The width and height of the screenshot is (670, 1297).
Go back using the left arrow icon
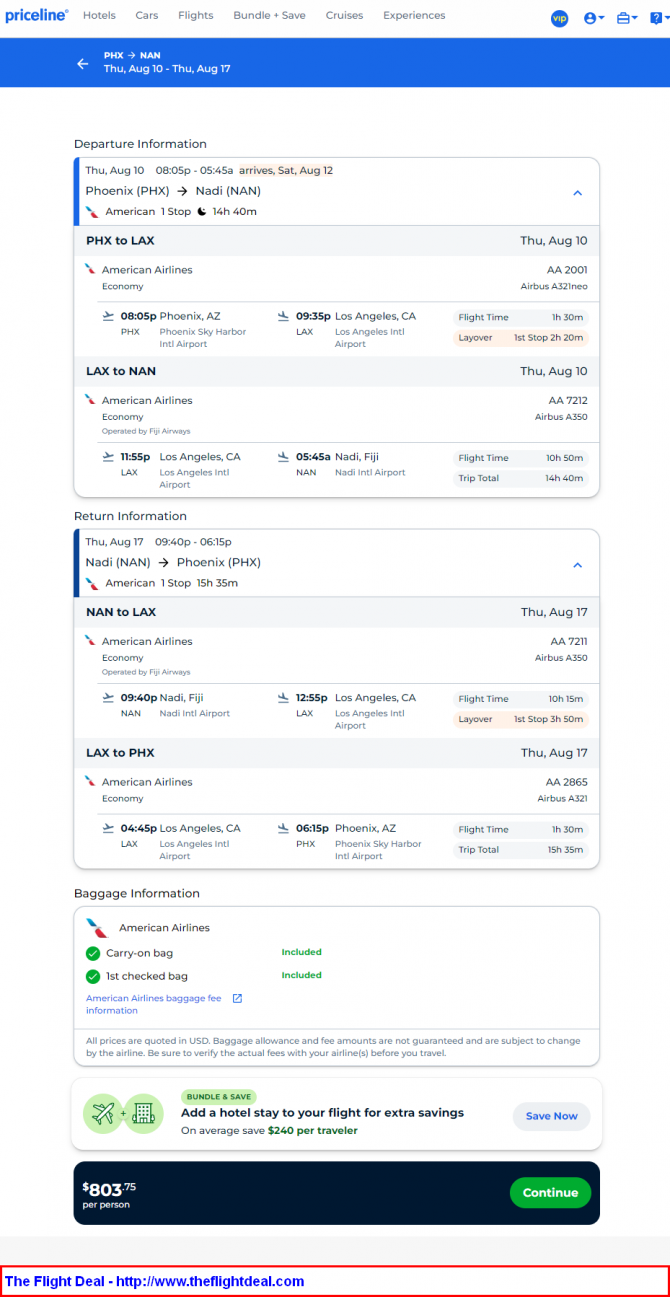pyautogui.click(x=83, y=63)
